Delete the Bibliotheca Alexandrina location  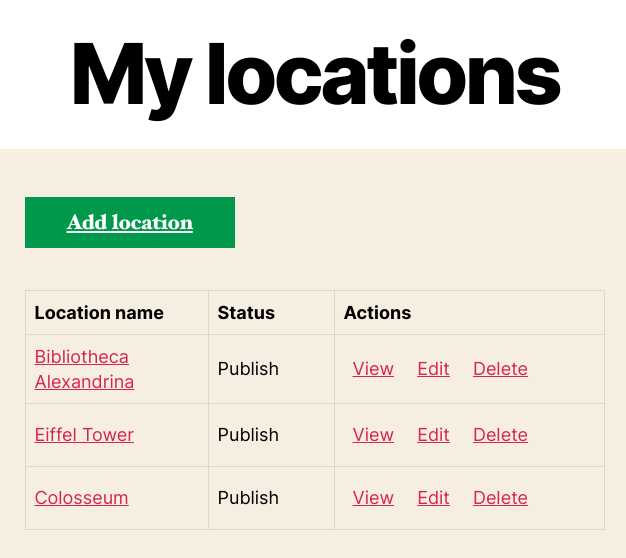tap(500, 369)
